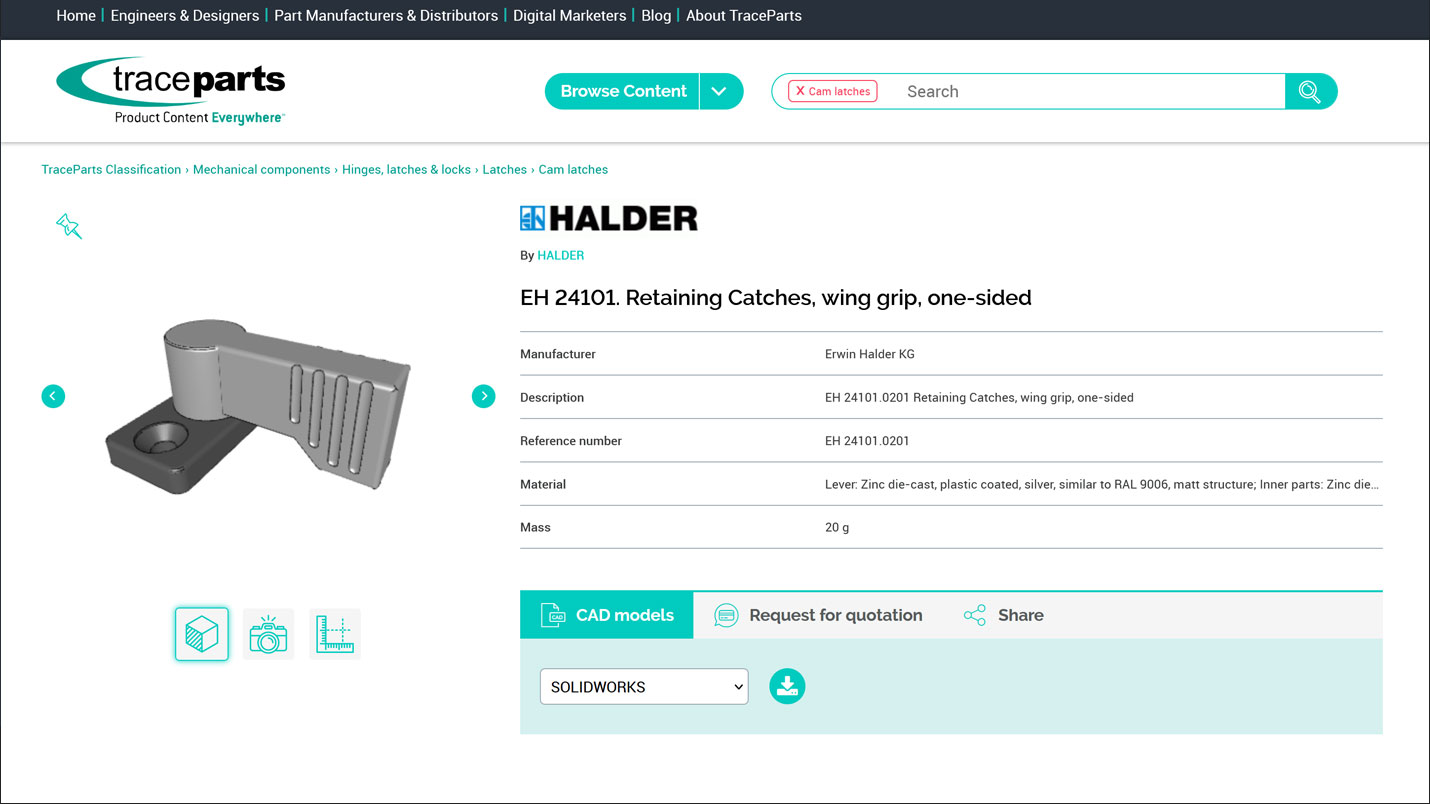
Task: Click the Cam latches breadcrumb
Action: (573, 170)
